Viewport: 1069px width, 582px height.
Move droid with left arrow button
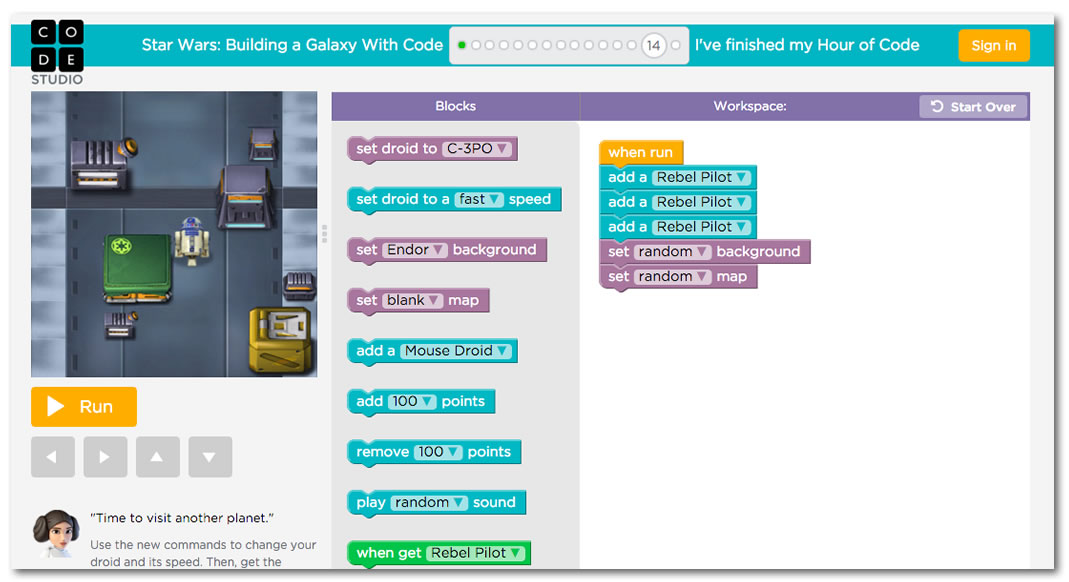point(52,457)
